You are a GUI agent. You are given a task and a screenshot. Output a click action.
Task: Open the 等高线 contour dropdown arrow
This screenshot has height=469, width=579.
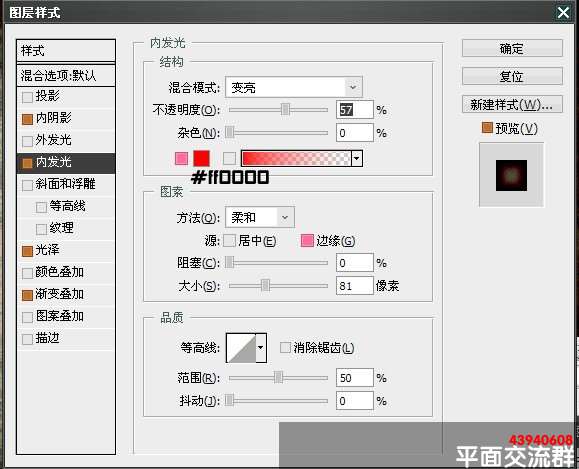tap(261, 348)
